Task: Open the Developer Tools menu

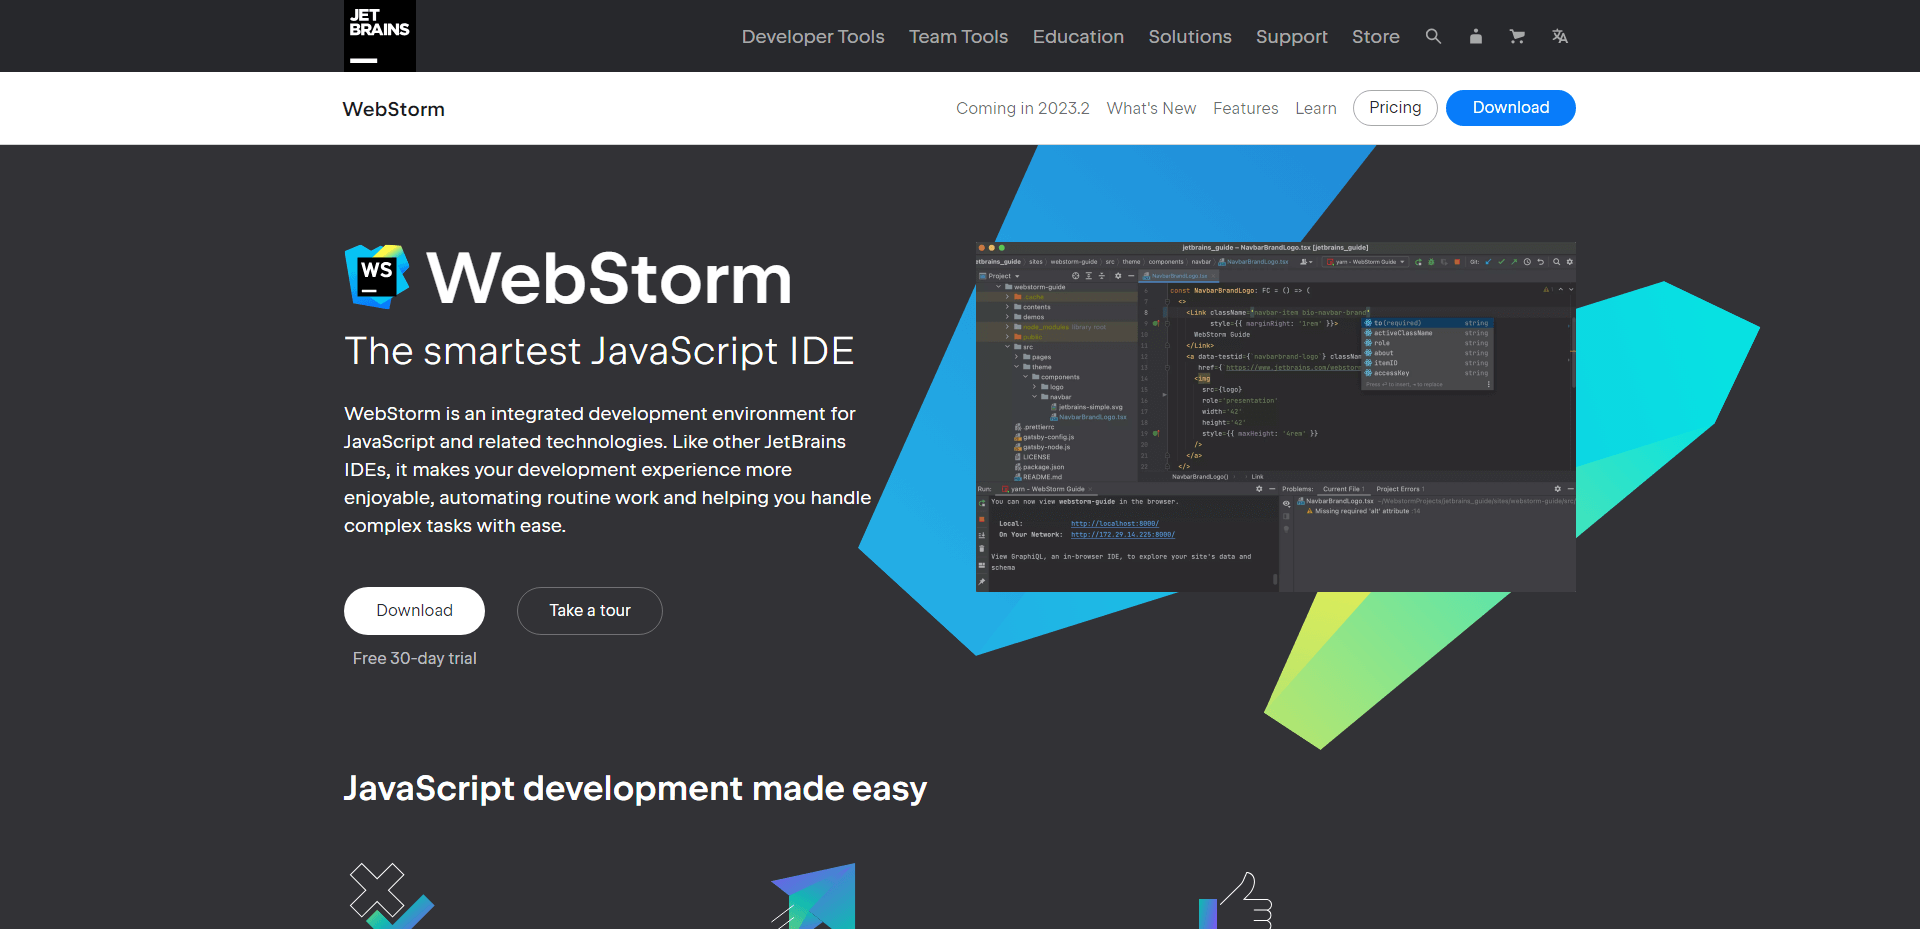Action: pos(812,36)
